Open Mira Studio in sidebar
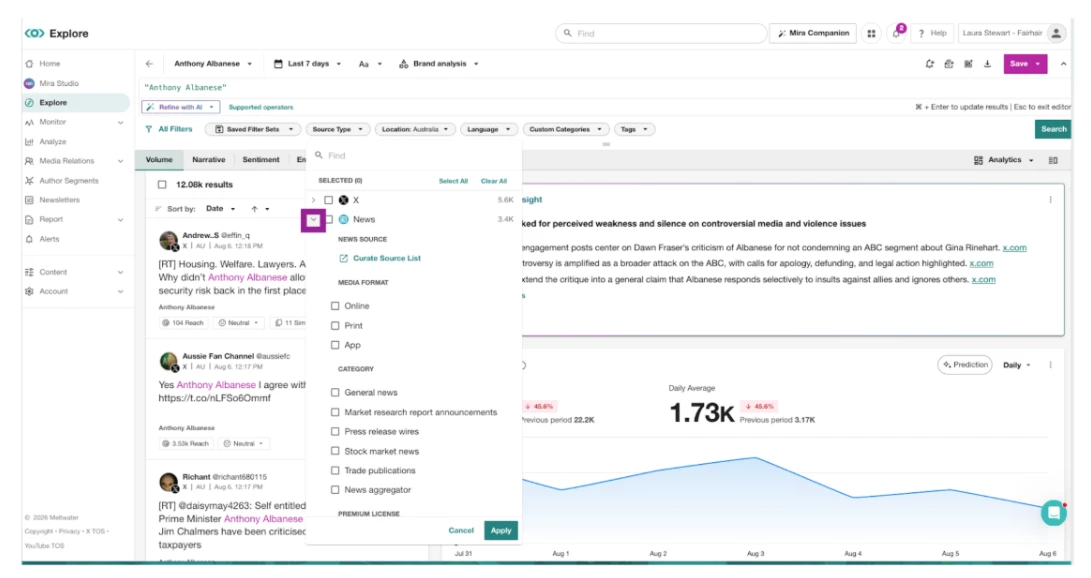 [x=59, y=83]
